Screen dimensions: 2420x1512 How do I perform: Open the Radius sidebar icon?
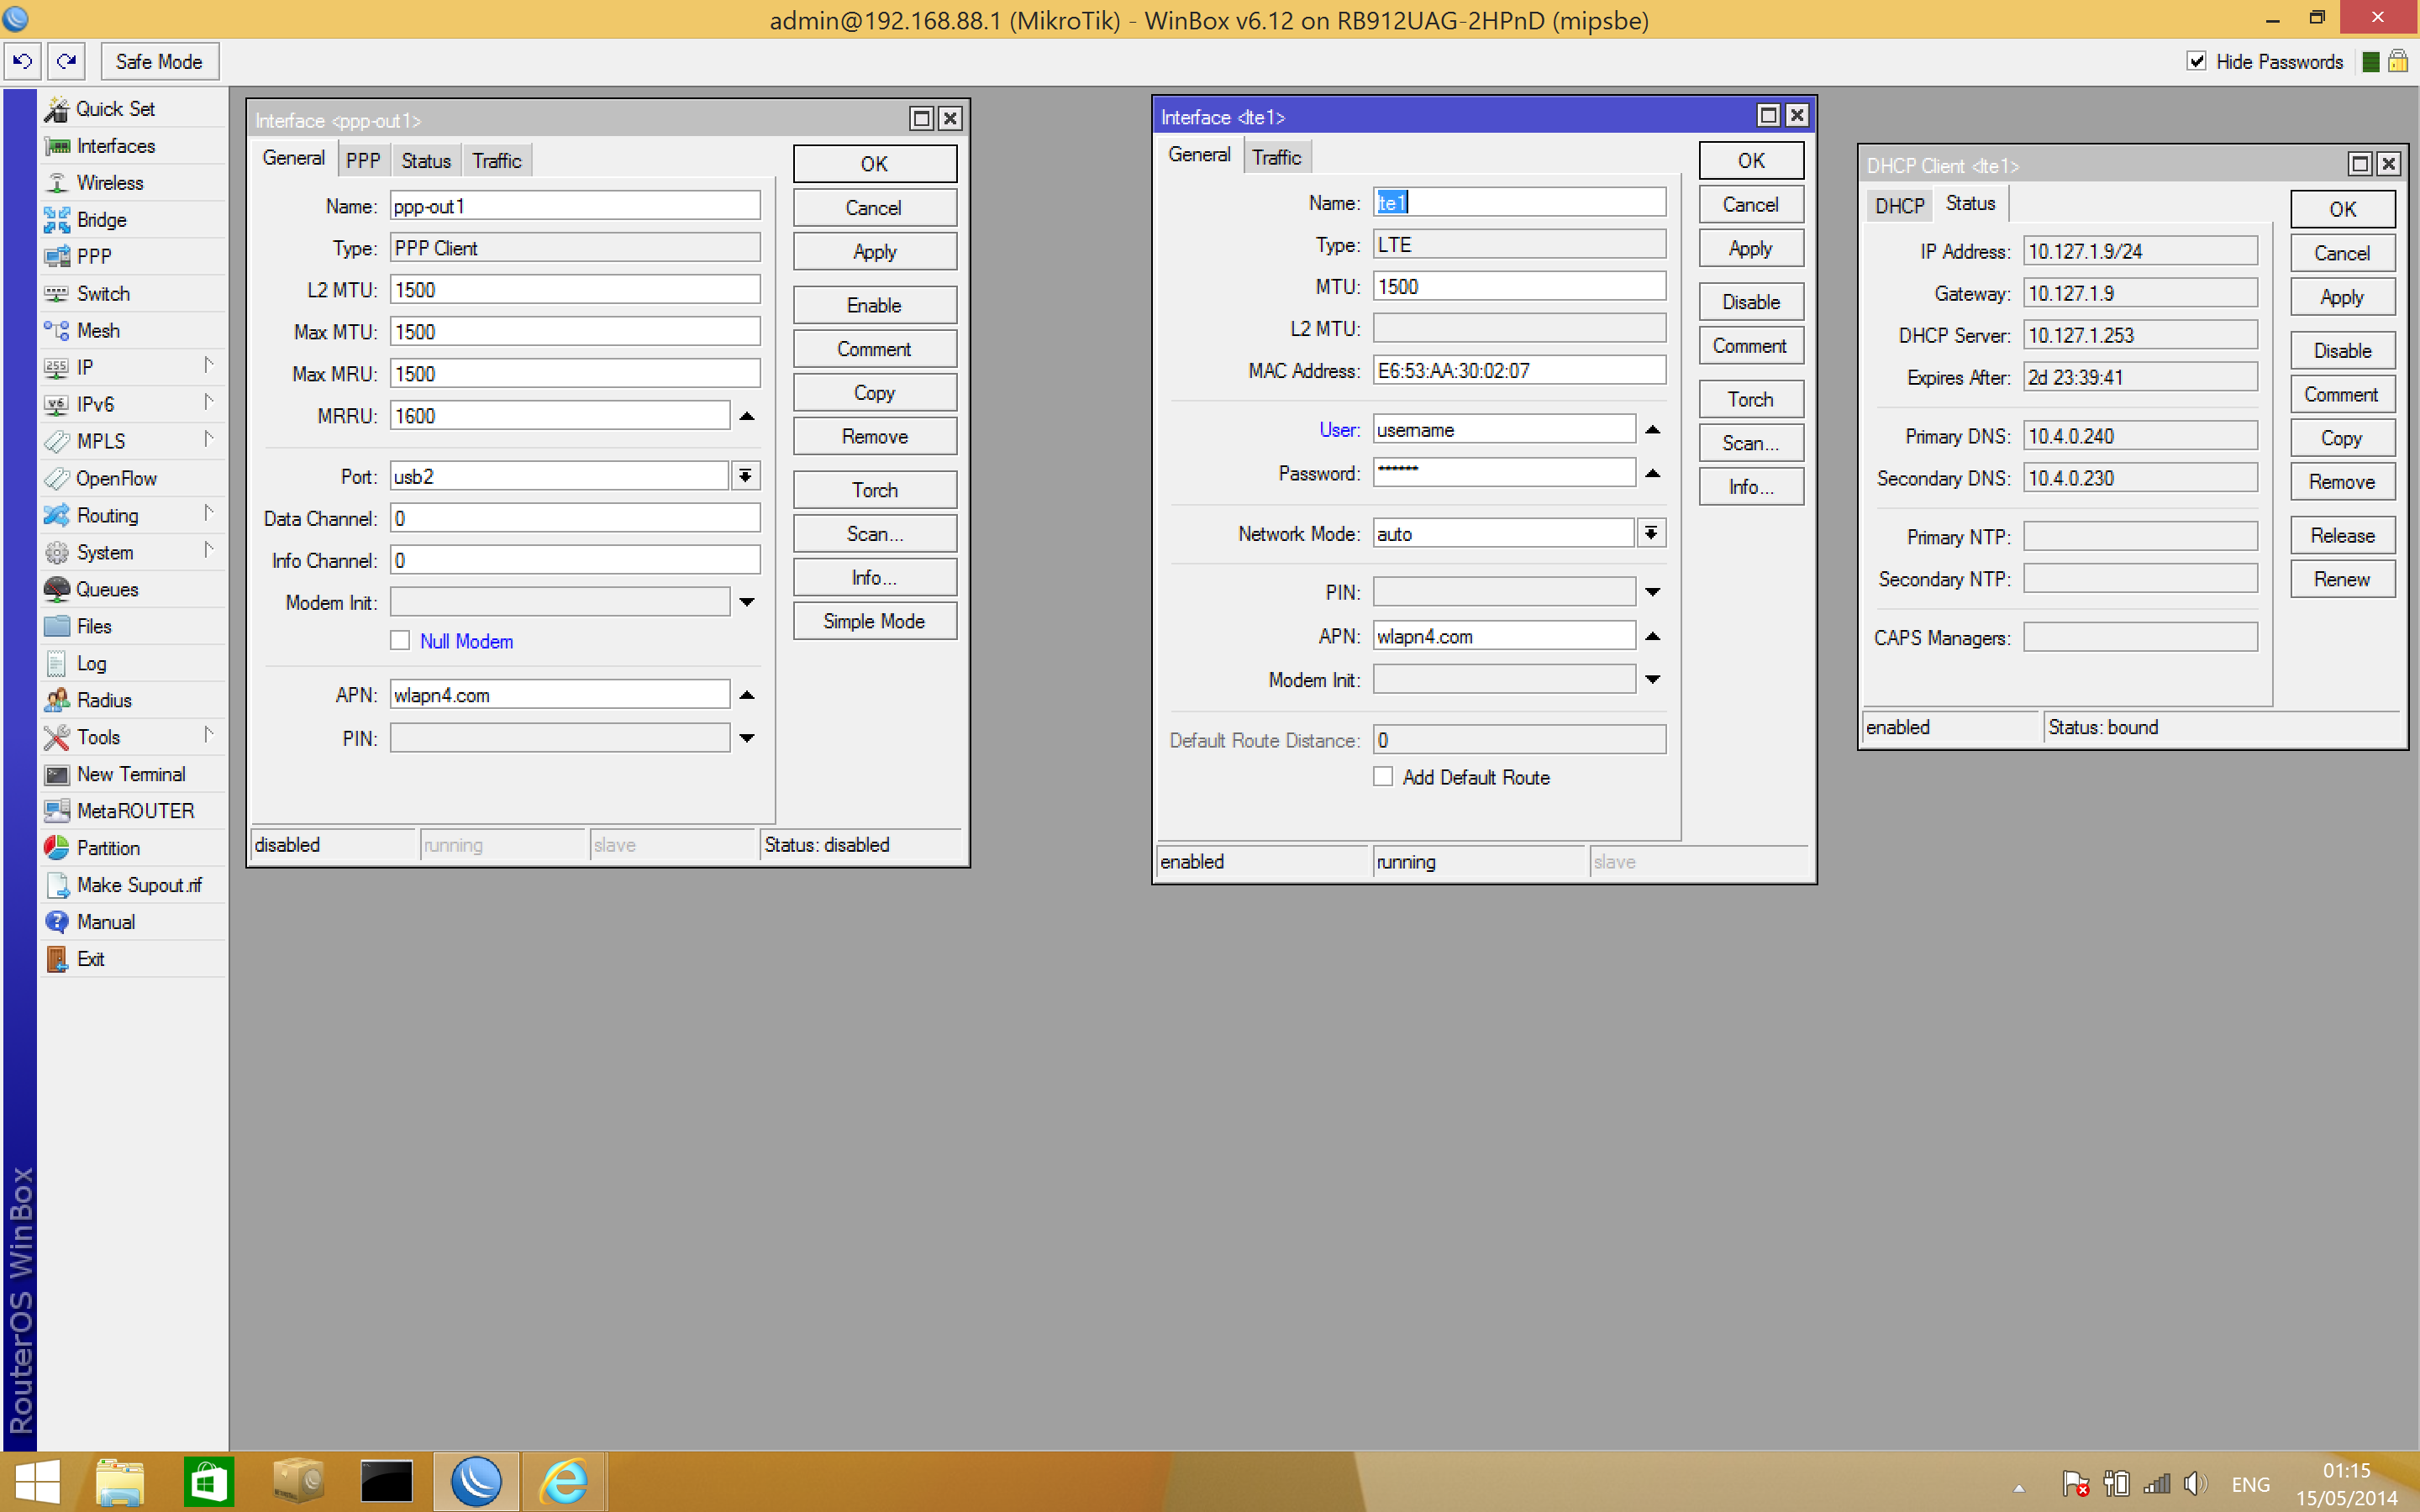pos(57,701)
